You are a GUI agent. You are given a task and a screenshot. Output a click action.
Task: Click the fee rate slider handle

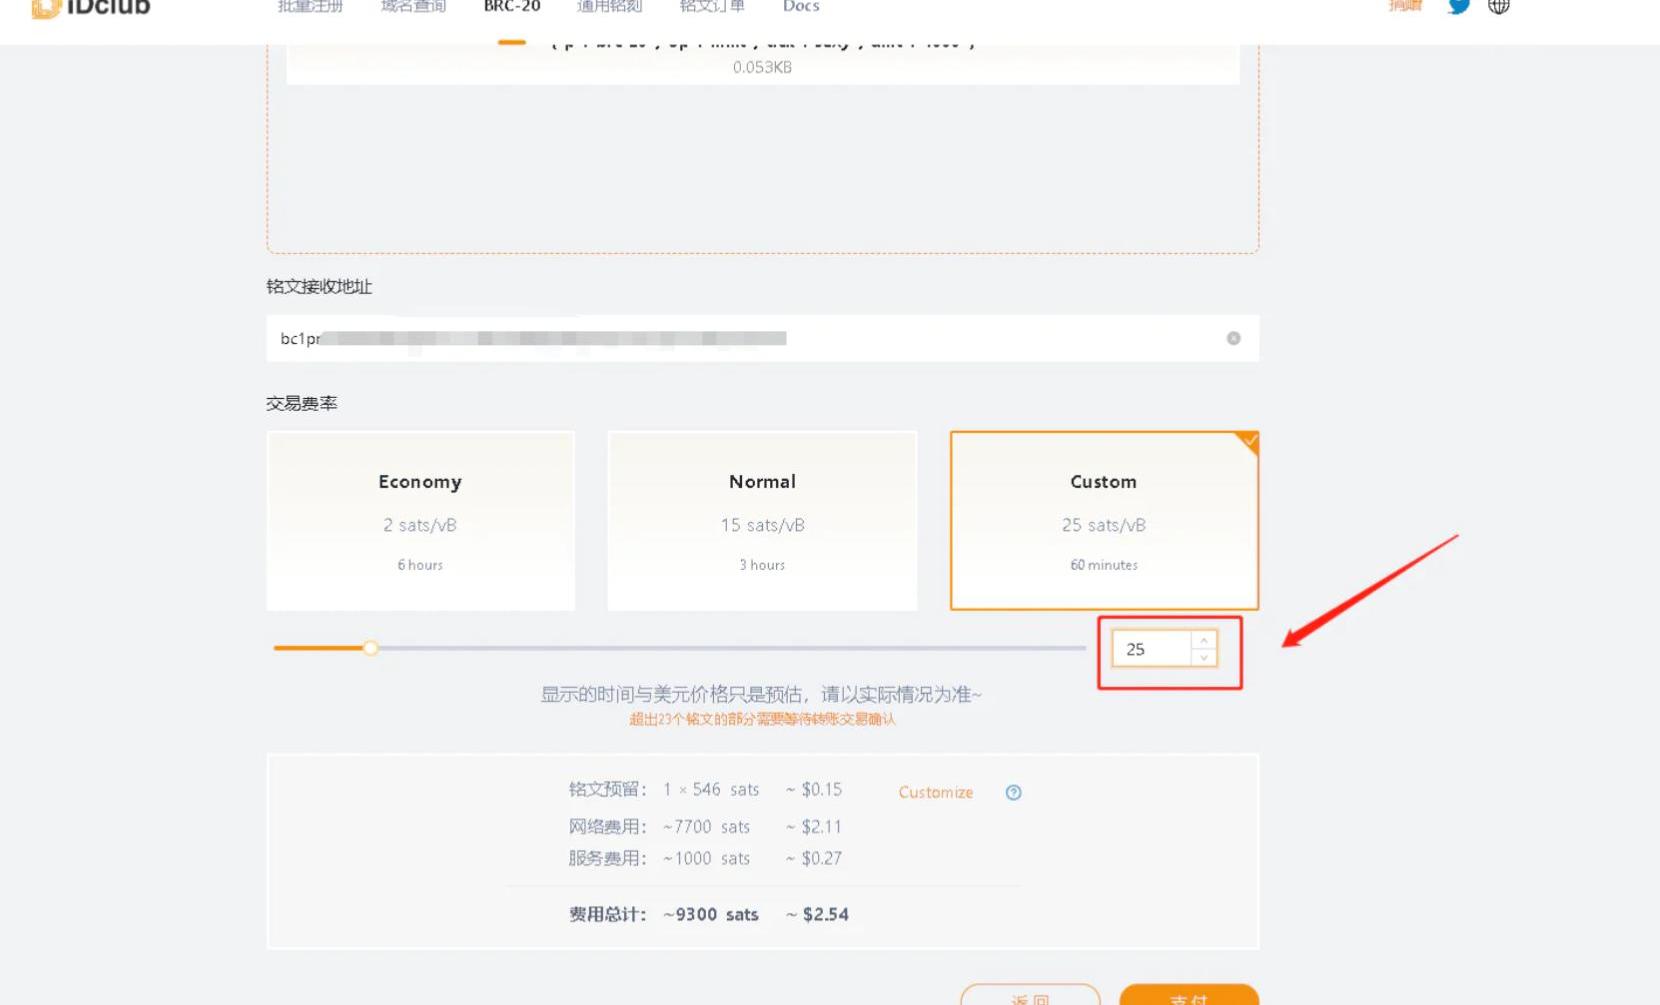point(371,648)
